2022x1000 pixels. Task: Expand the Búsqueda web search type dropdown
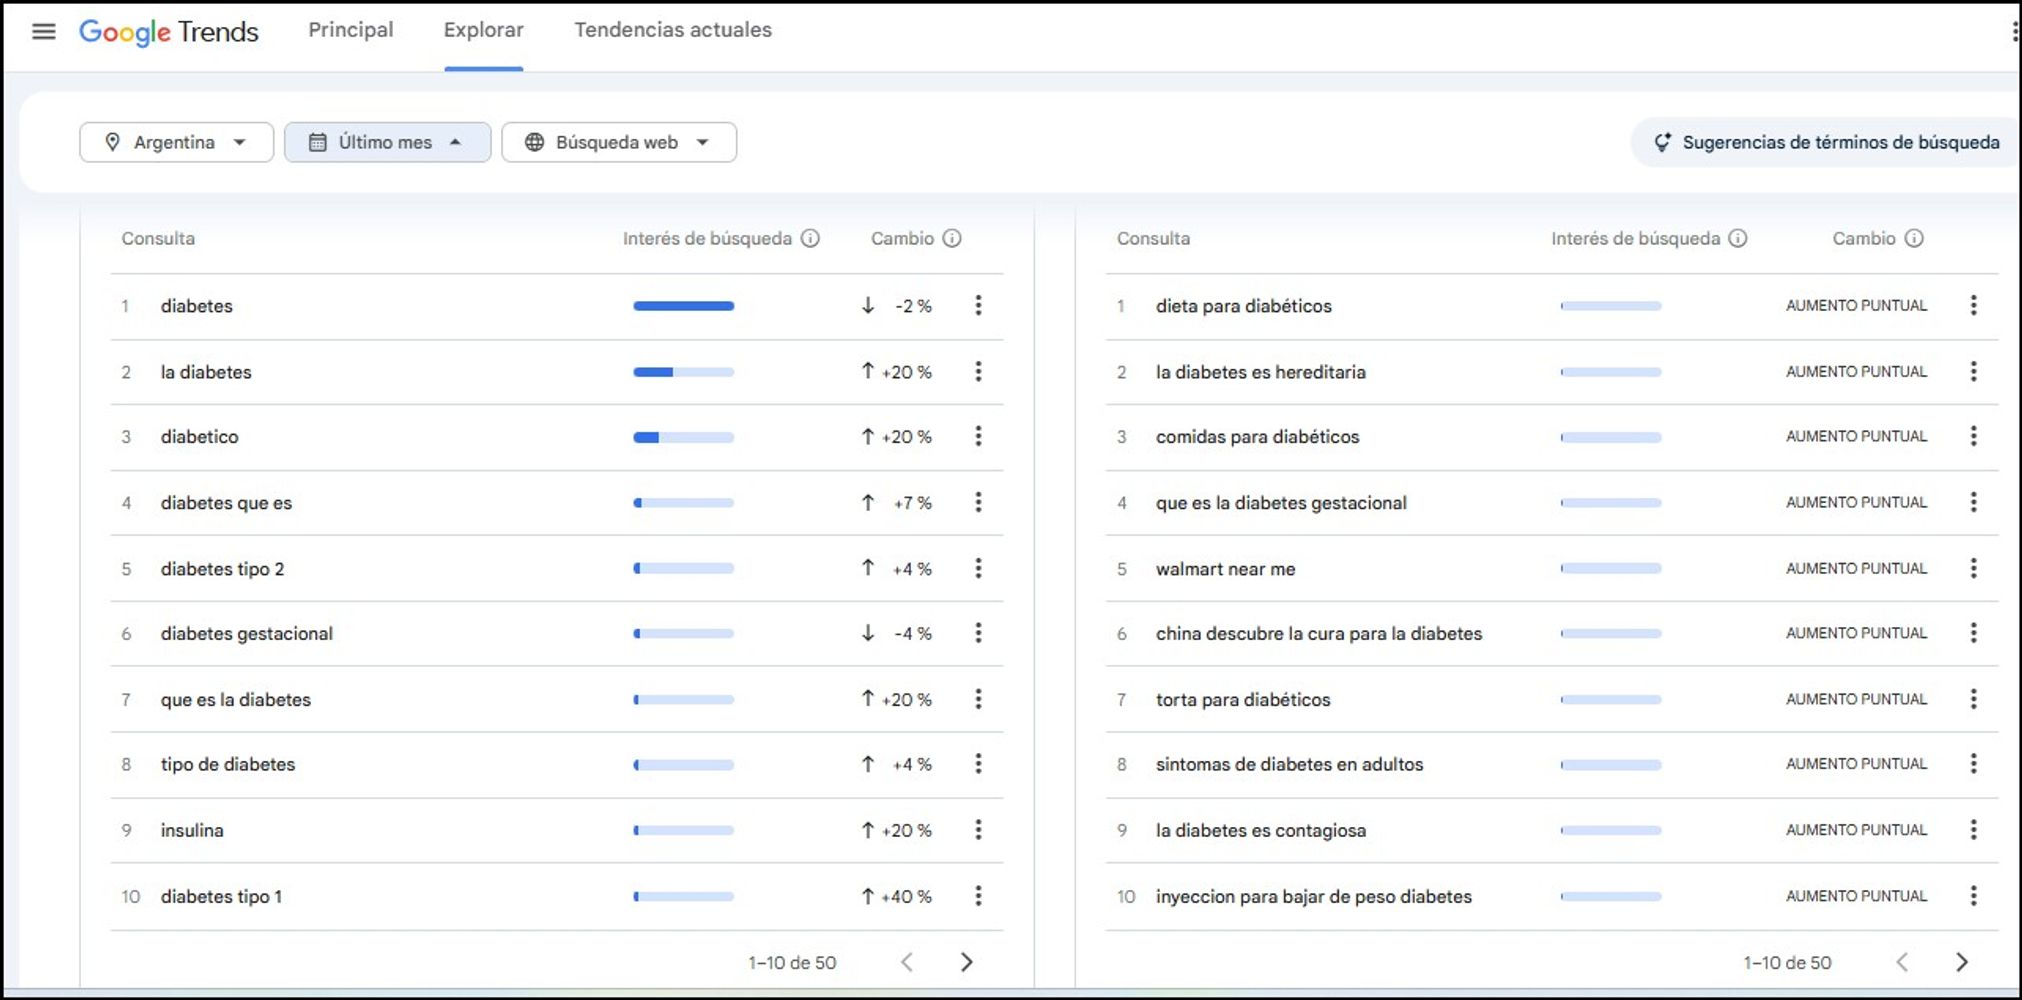pos(619,142)
